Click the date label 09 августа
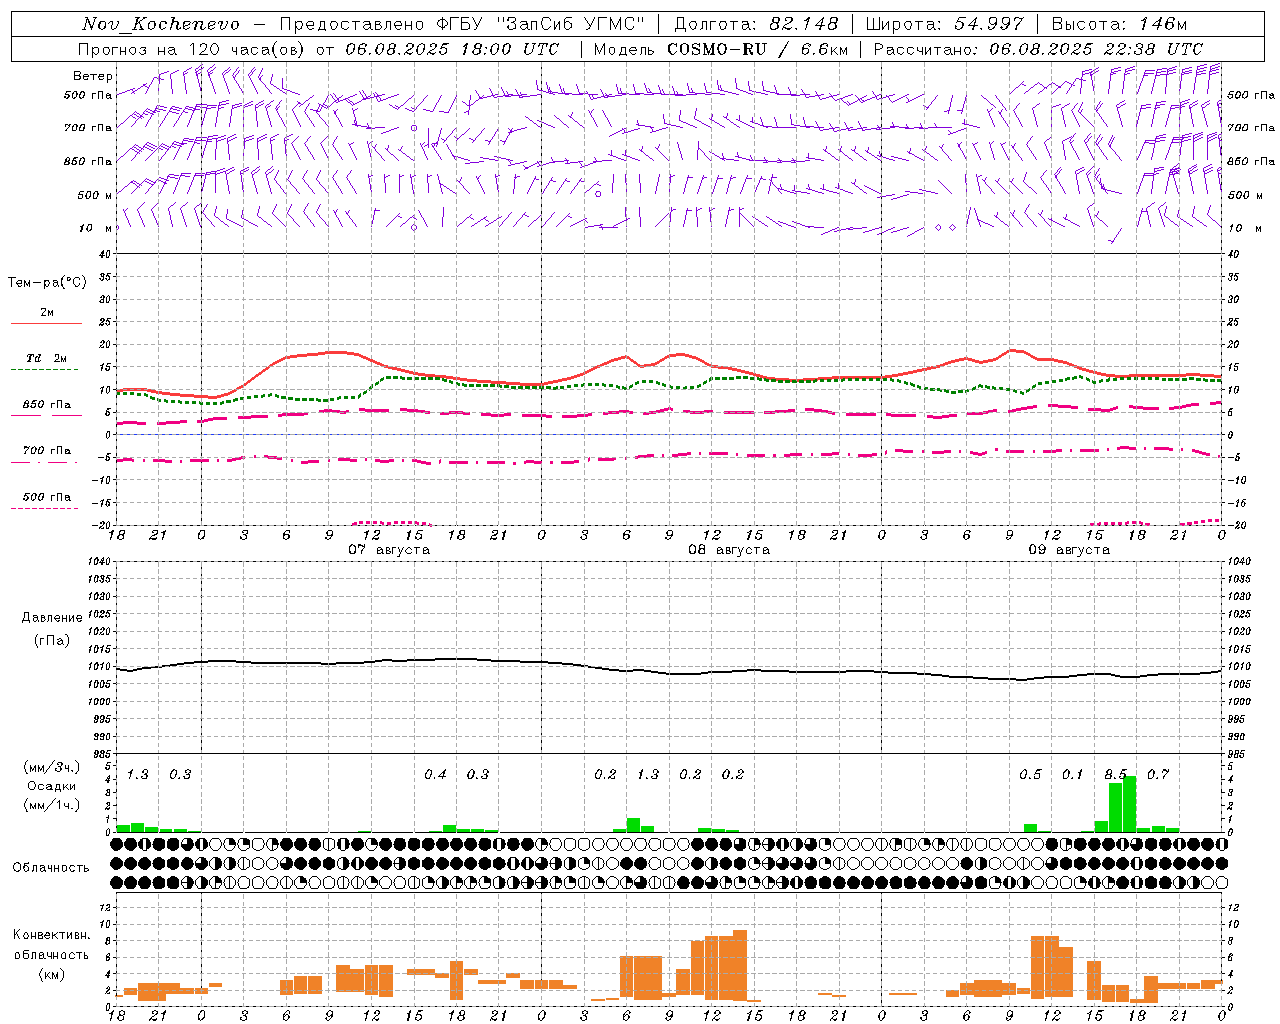This screenshot has width=1280, height=1024. [1069, 550]
